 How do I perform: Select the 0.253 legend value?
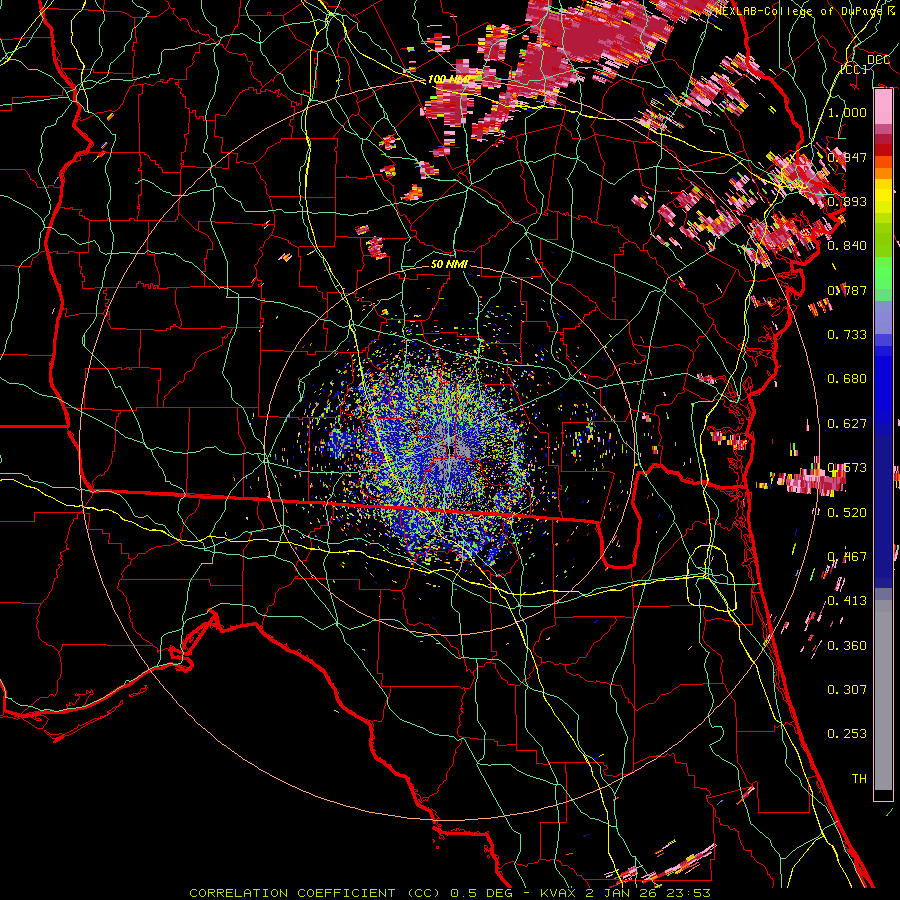(x=847, y=734)
